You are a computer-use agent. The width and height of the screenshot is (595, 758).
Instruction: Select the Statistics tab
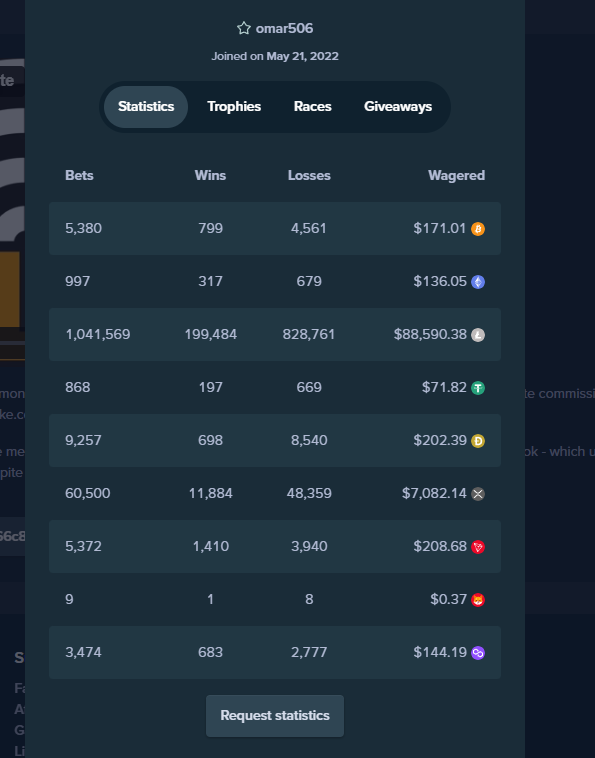[x=146, y=107]
